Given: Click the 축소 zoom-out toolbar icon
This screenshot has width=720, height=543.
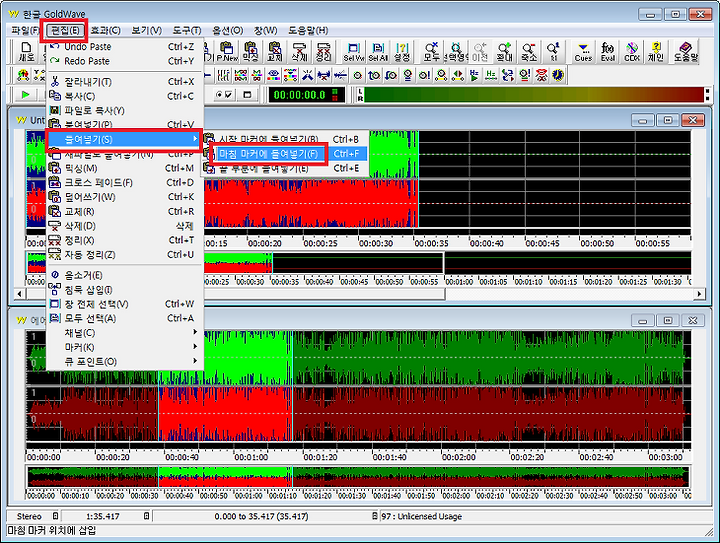Looking at the screenshot, I should 529,51.
